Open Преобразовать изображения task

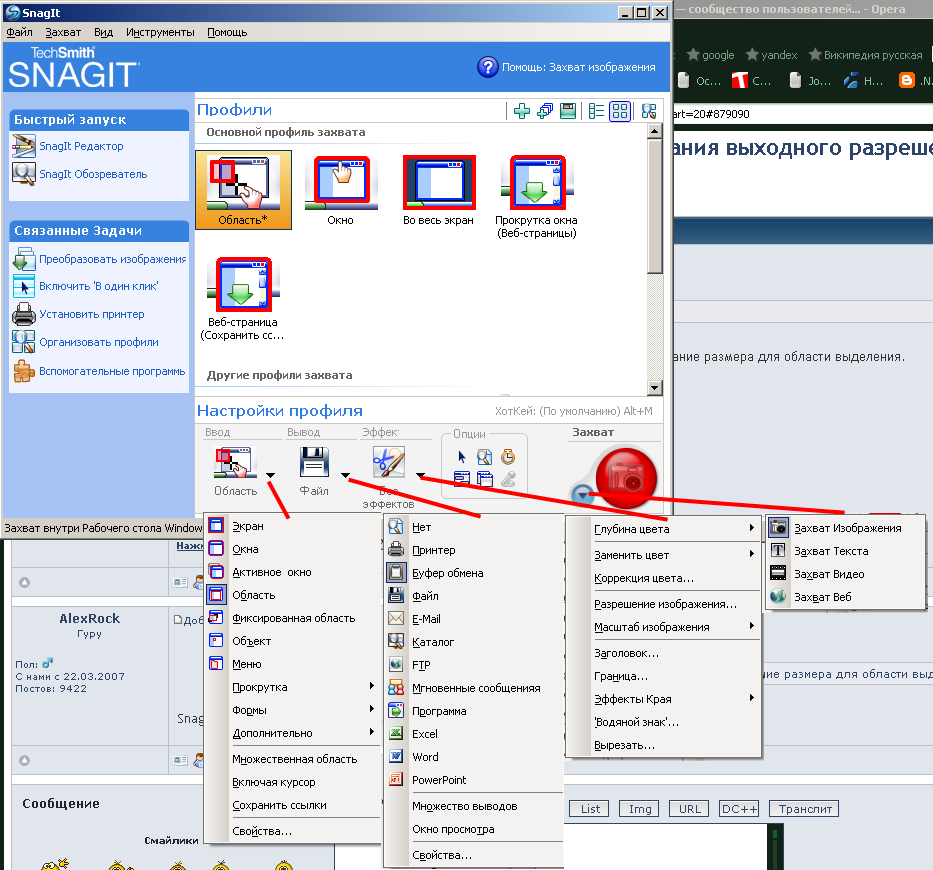(x=112, y=259)
